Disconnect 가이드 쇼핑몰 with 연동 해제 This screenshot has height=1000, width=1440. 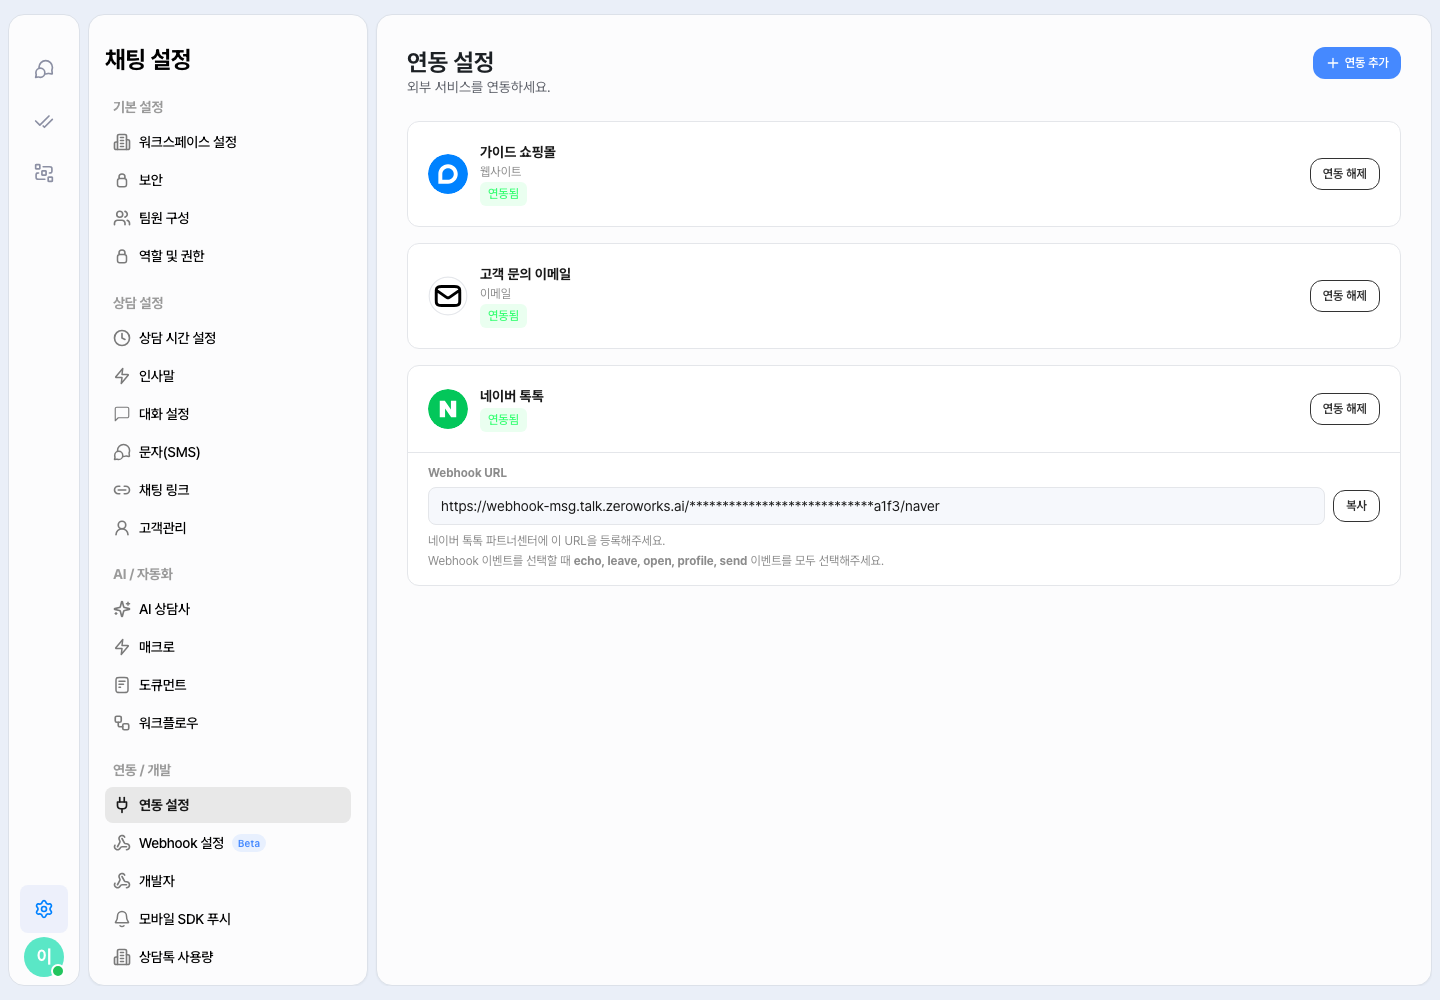pos(1345,174)
